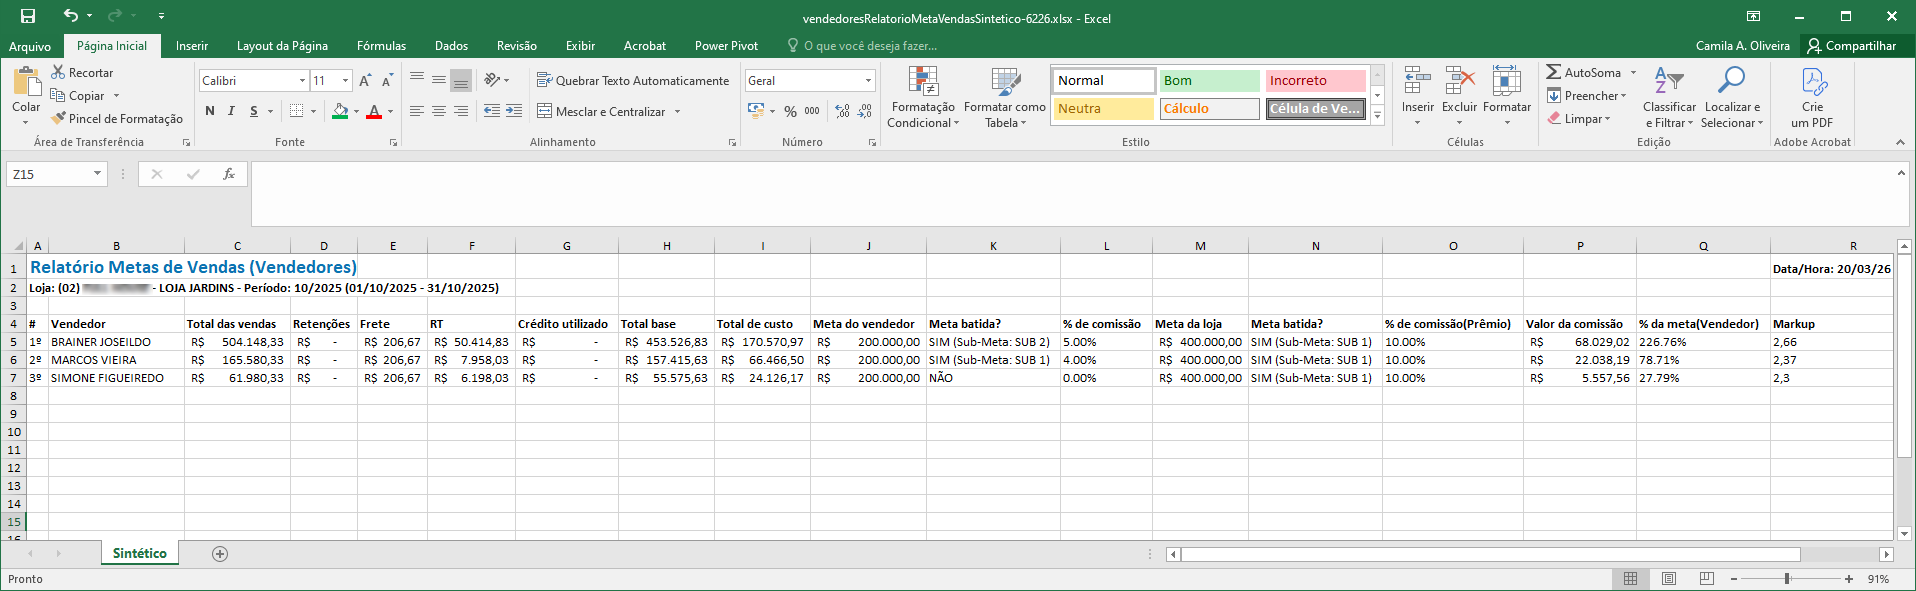Click the zoom slider handle
The image size is (1916, 591).
1787,579
